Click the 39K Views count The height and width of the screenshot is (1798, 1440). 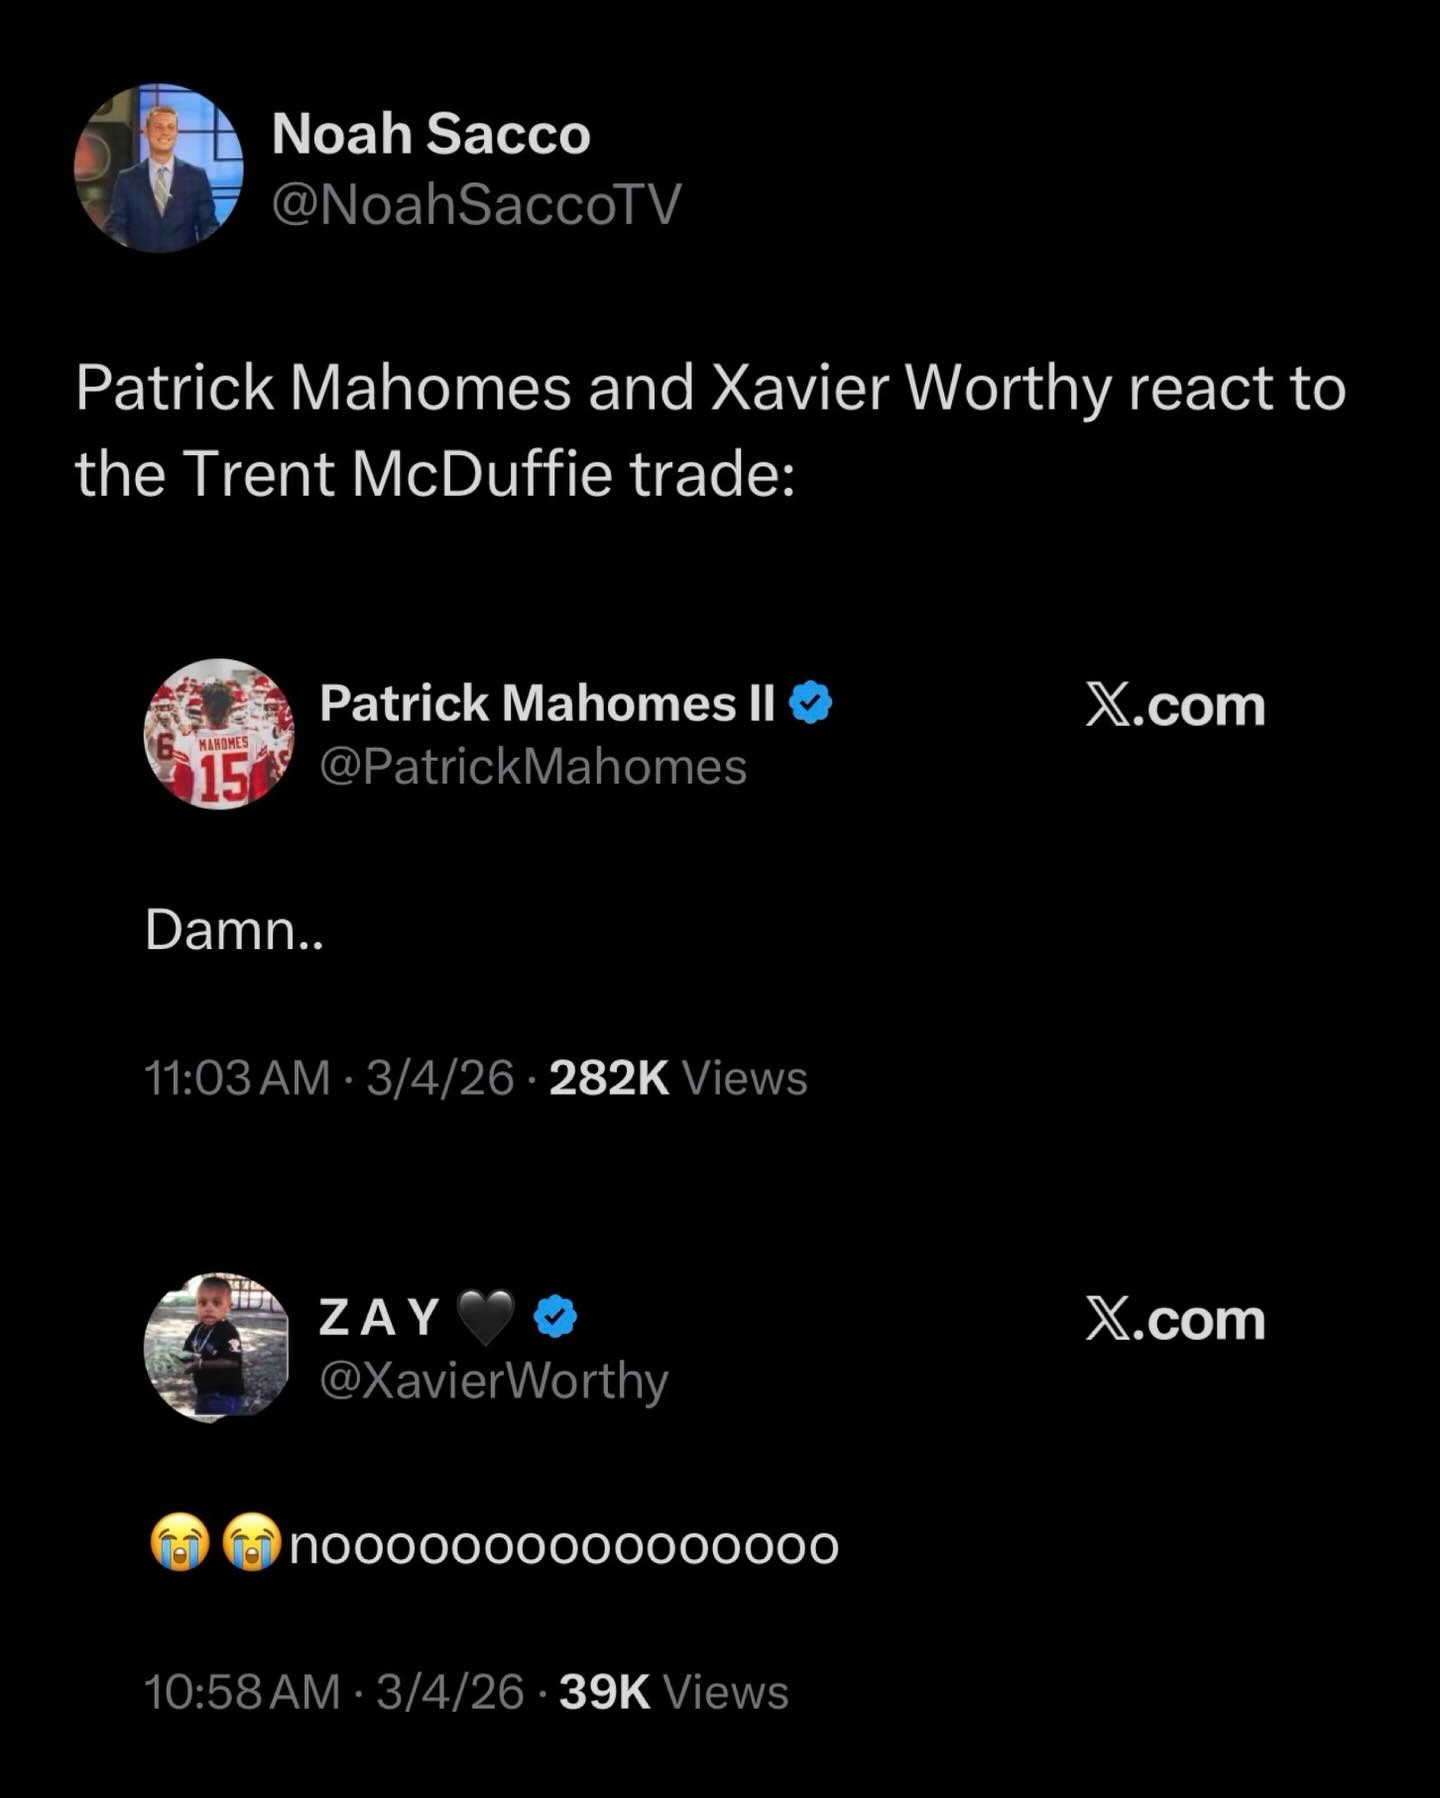tap(674, 1692)
